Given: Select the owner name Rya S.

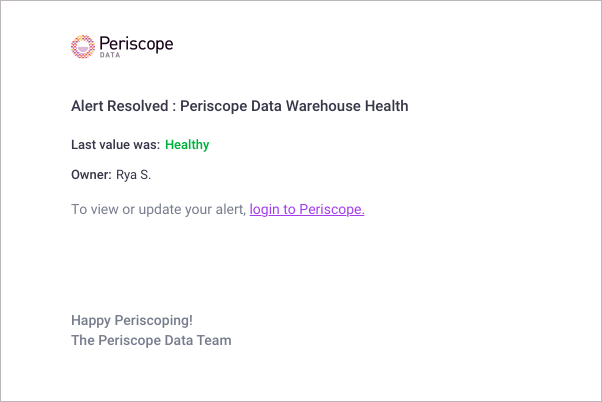Looking at the screenshot, I should point(134,175).
